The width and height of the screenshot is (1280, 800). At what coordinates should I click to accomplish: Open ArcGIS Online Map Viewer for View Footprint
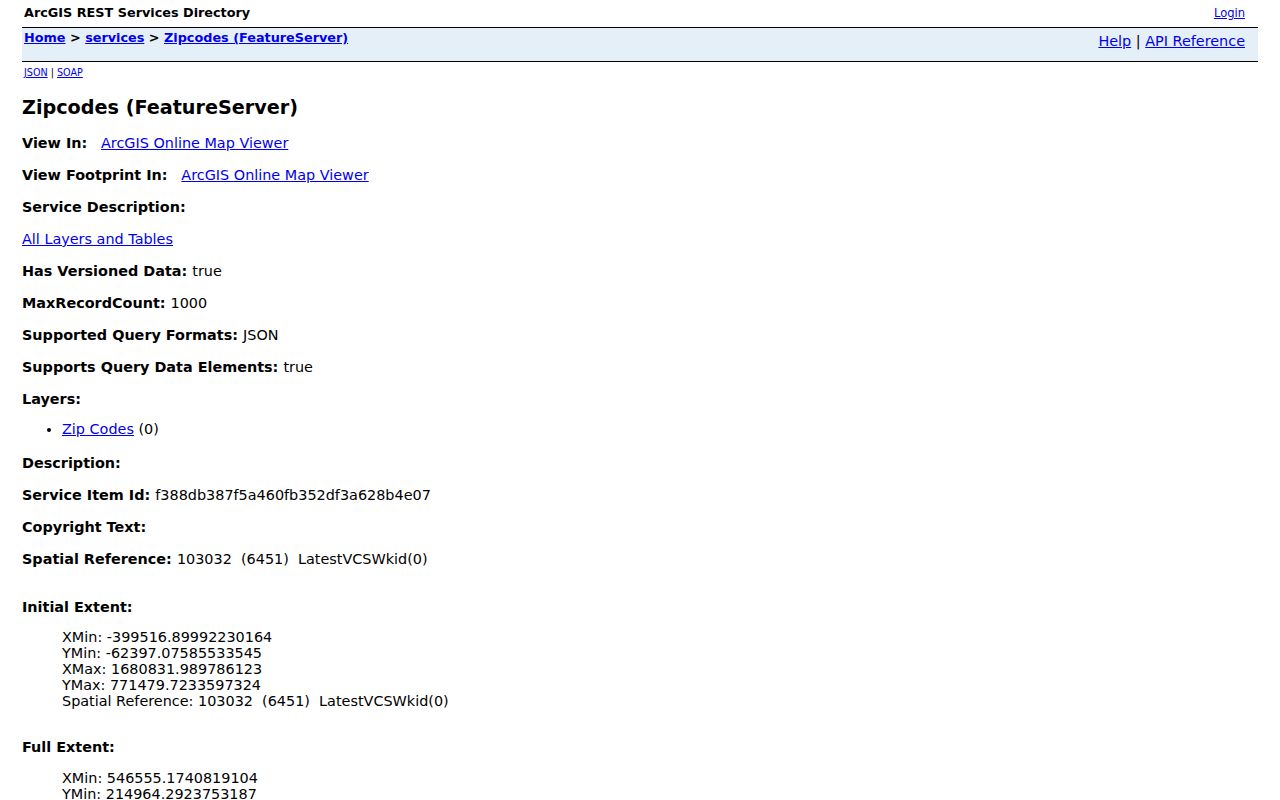click(275, 175)
